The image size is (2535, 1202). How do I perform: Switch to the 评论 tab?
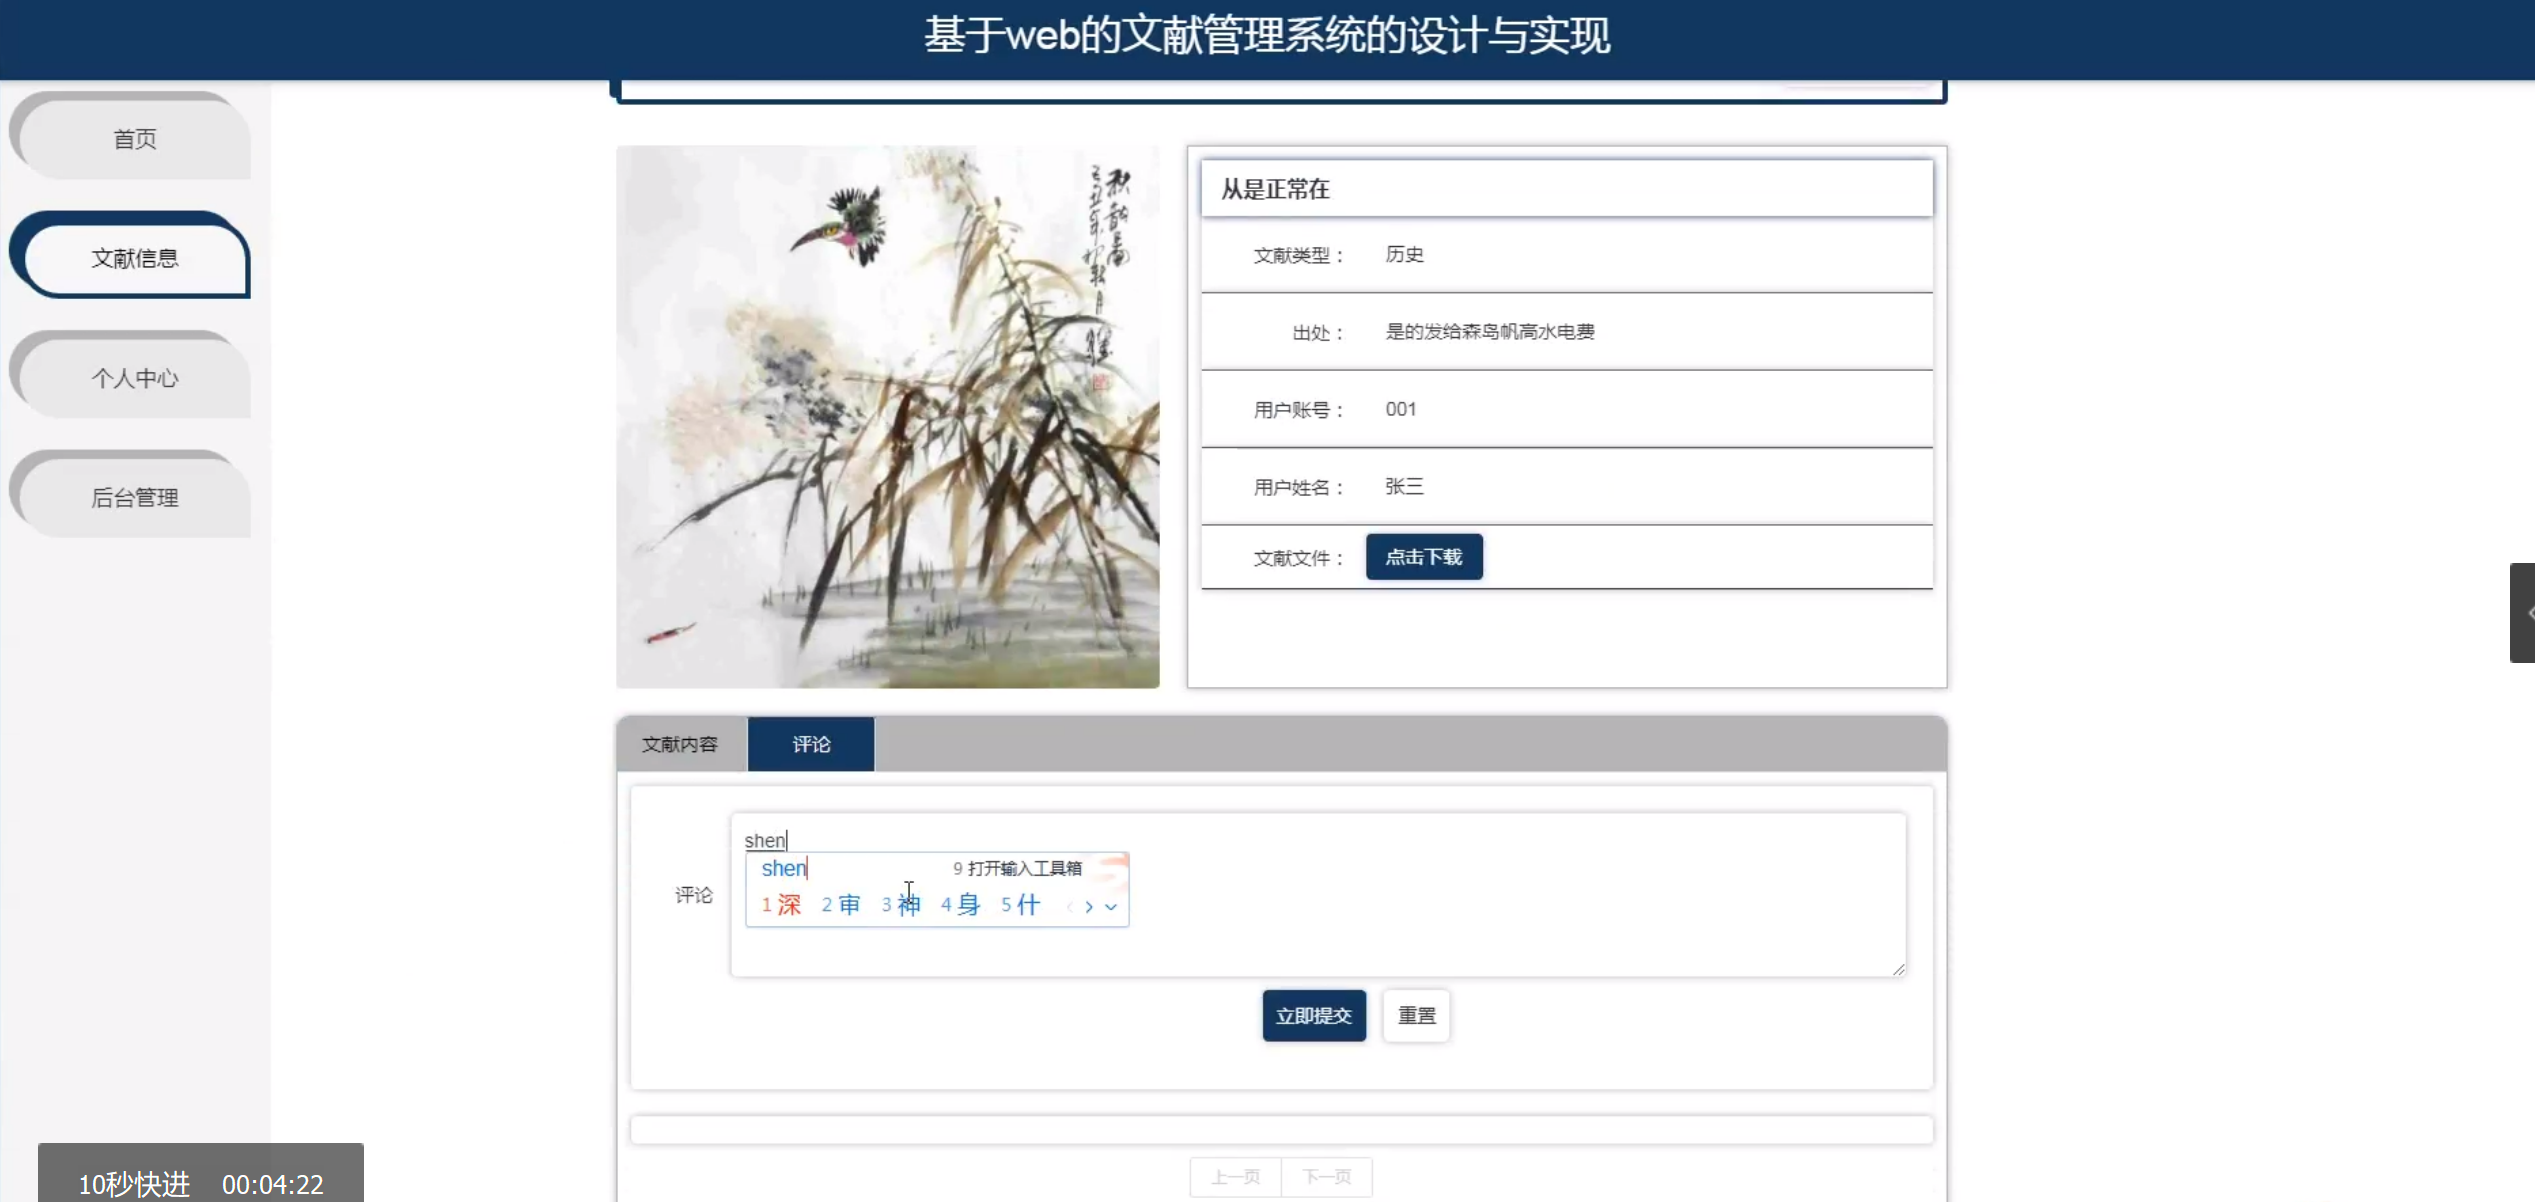811,744
